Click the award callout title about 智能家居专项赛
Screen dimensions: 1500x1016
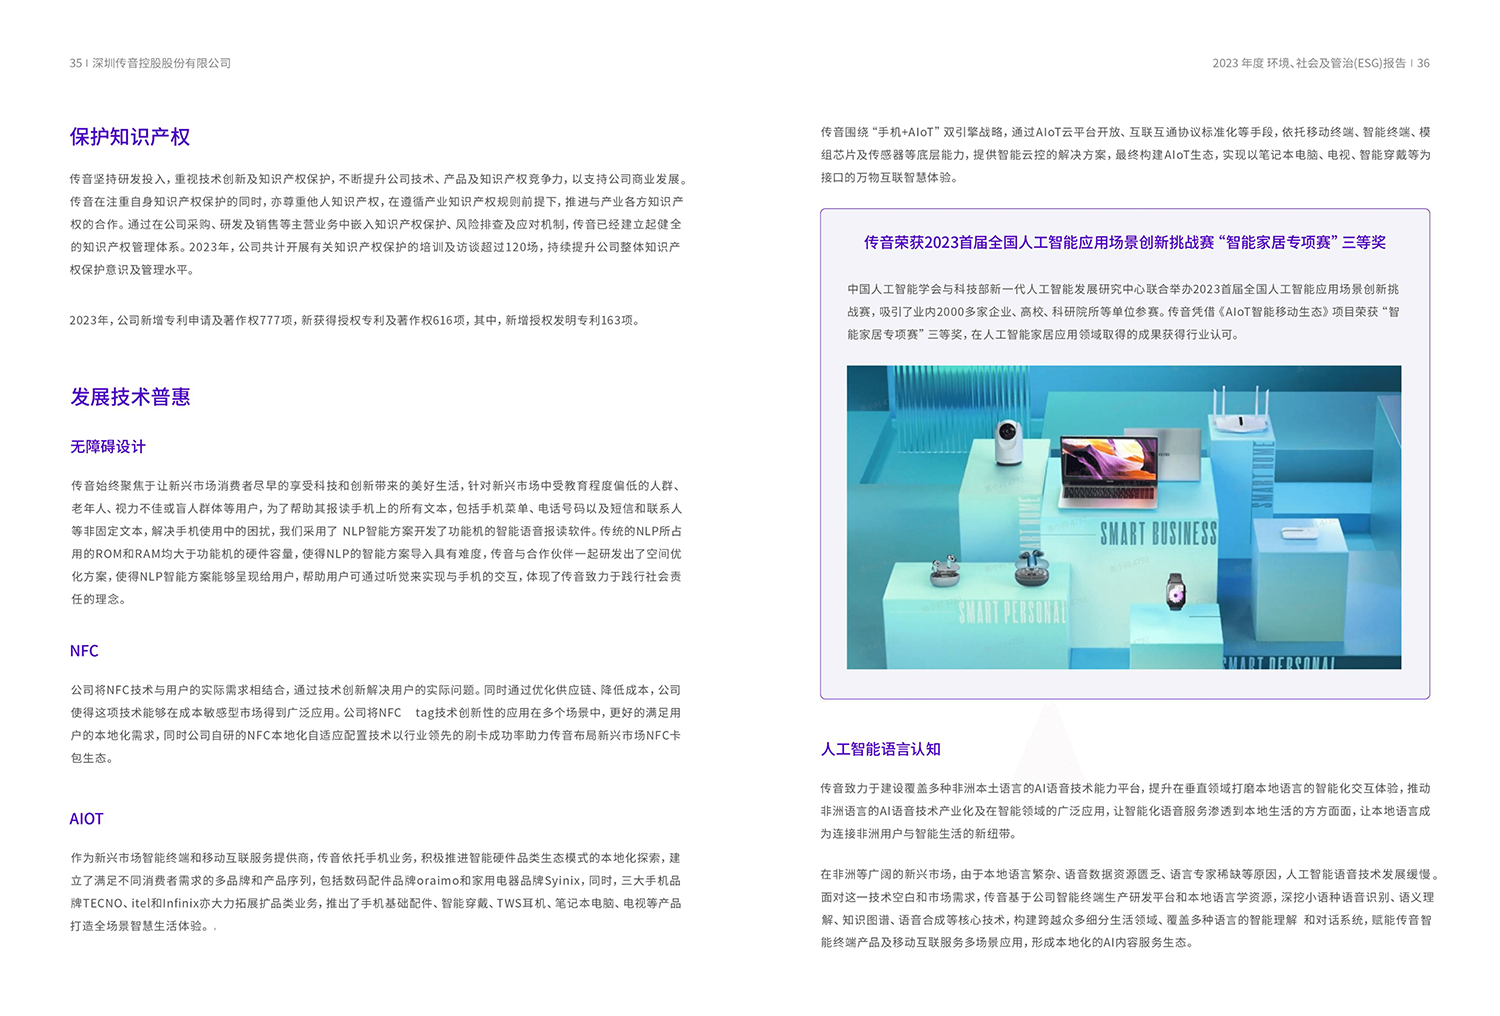(1124, 242)
